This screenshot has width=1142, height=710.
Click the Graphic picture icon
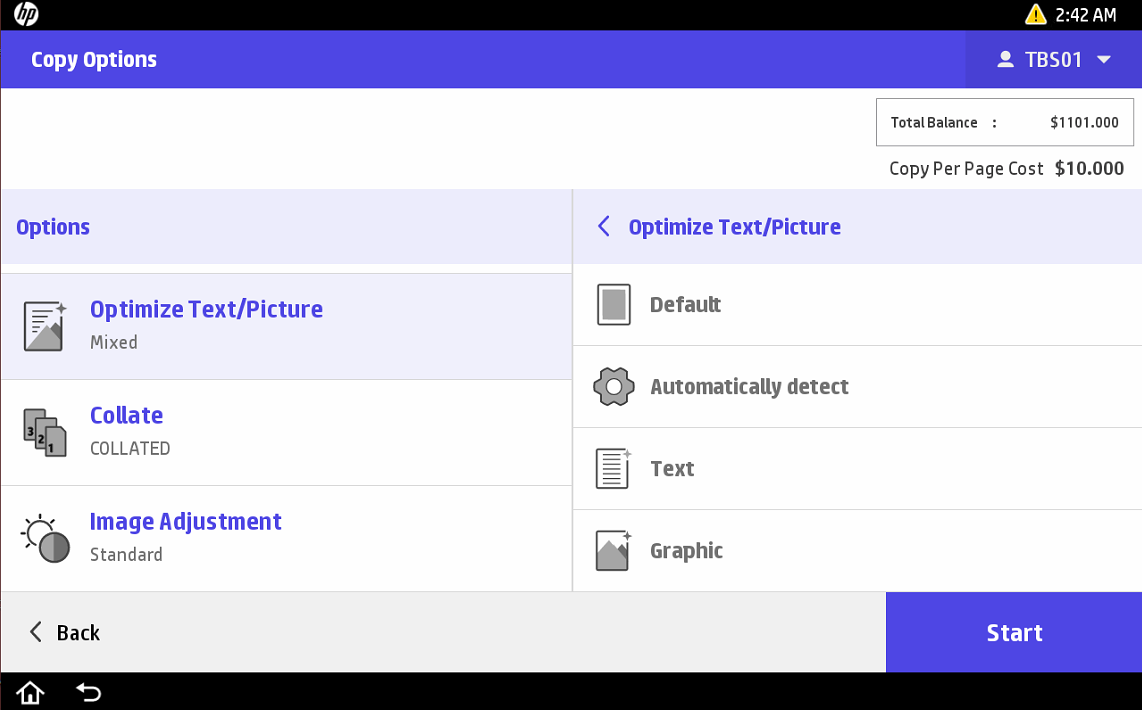[x=613, y=551]
